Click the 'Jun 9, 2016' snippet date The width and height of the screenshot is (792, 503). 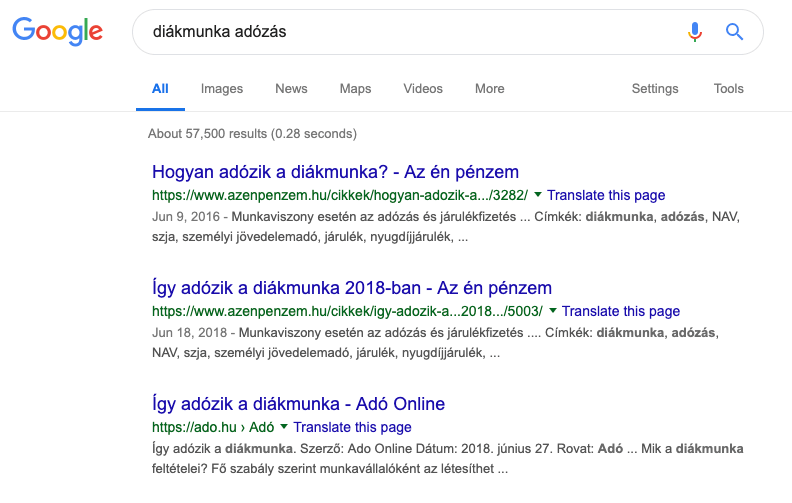[186, 217]
